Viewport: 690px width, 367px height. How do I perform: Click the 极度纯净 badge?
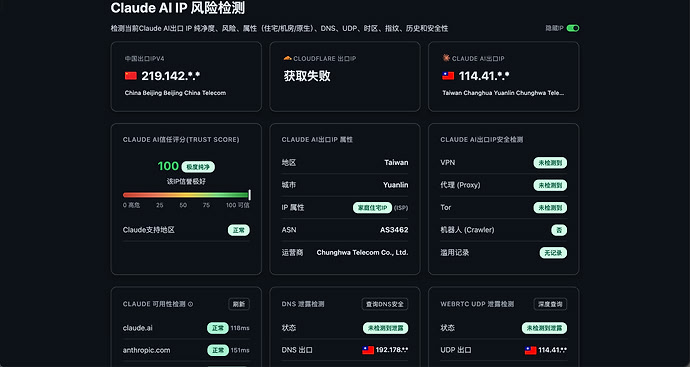point(198,167)
